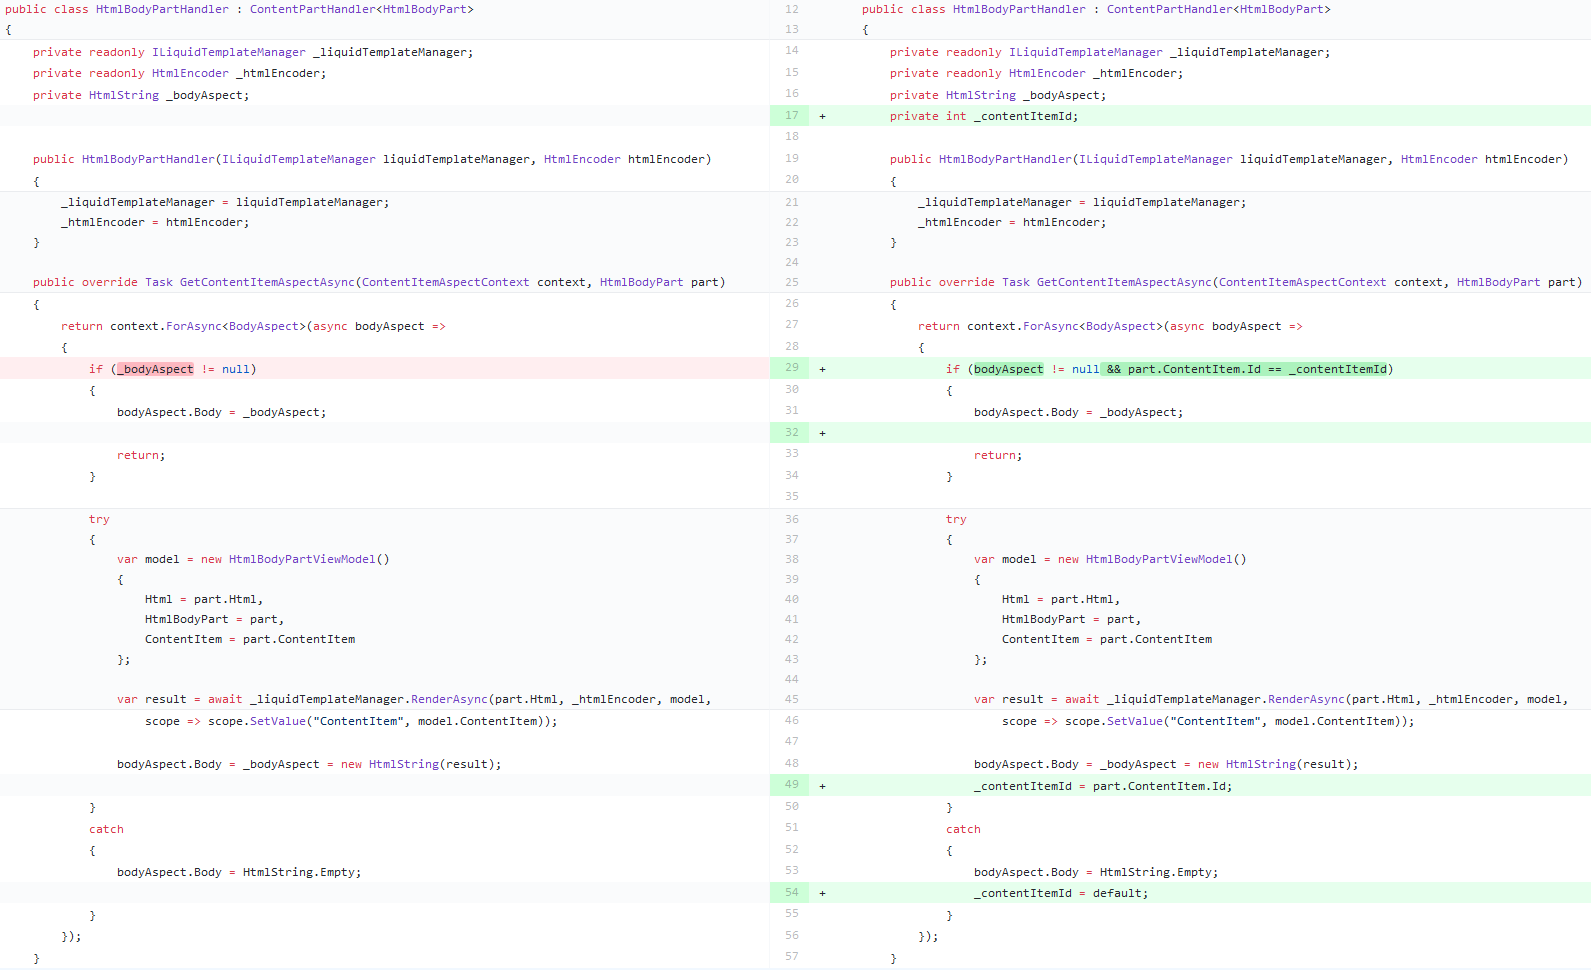
Task: Select added line 'private int _contentItemId;'
Action: pos(984,116)
